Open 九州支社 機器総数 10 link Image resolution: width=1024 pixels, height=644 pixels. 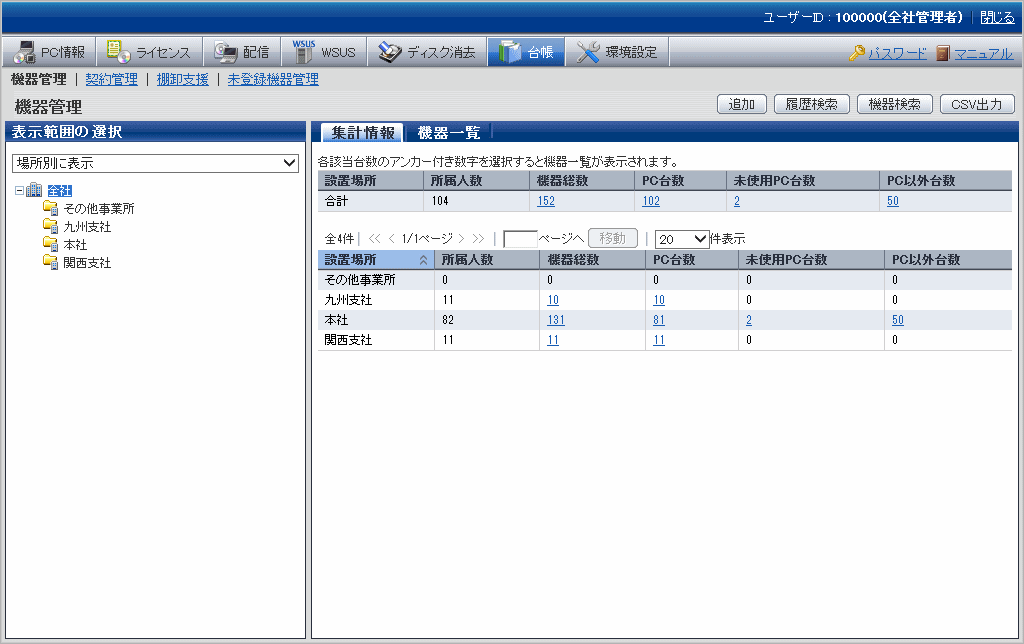(553, 300)
